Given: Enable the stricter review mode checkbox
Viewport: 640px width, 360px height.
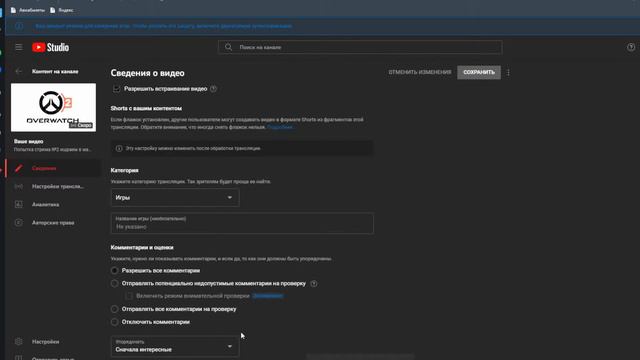Looking at the screenshot, I should [129, 296].
